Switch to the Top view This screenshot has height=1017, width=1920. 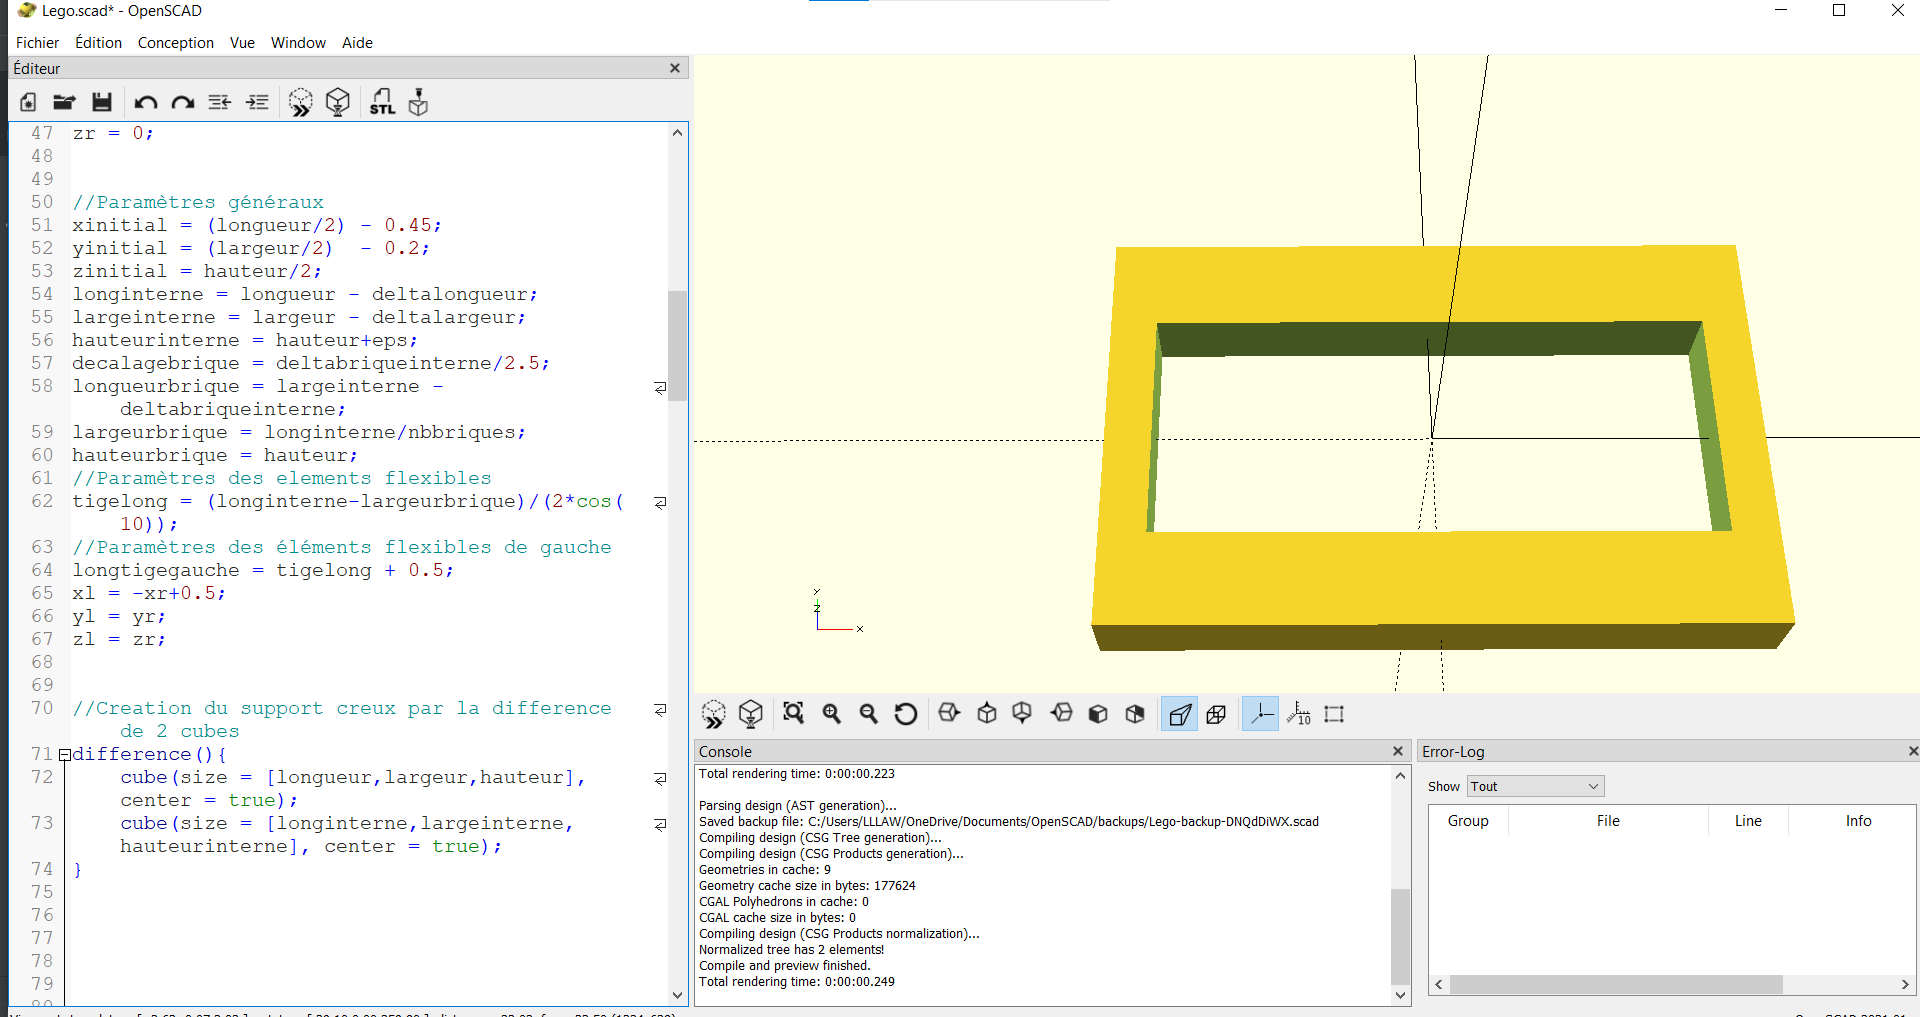[x=987, y=714]
